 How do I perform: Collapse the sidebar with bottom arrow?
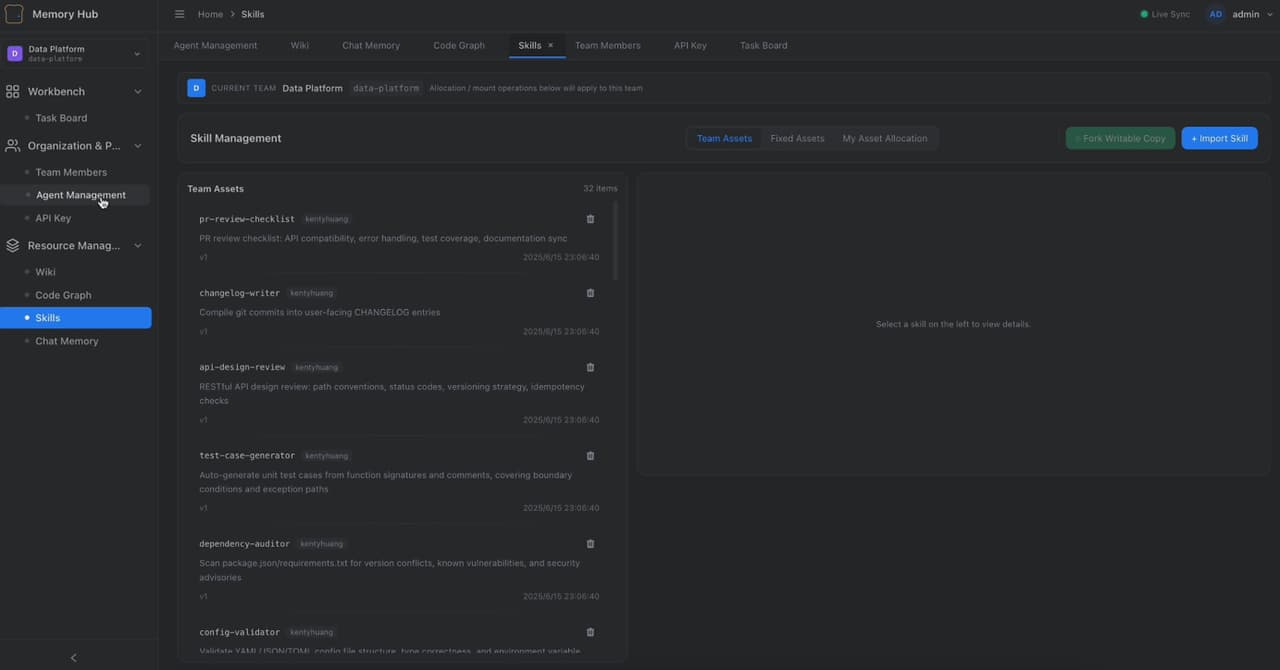pyautogui.click(x=73, y=657)
